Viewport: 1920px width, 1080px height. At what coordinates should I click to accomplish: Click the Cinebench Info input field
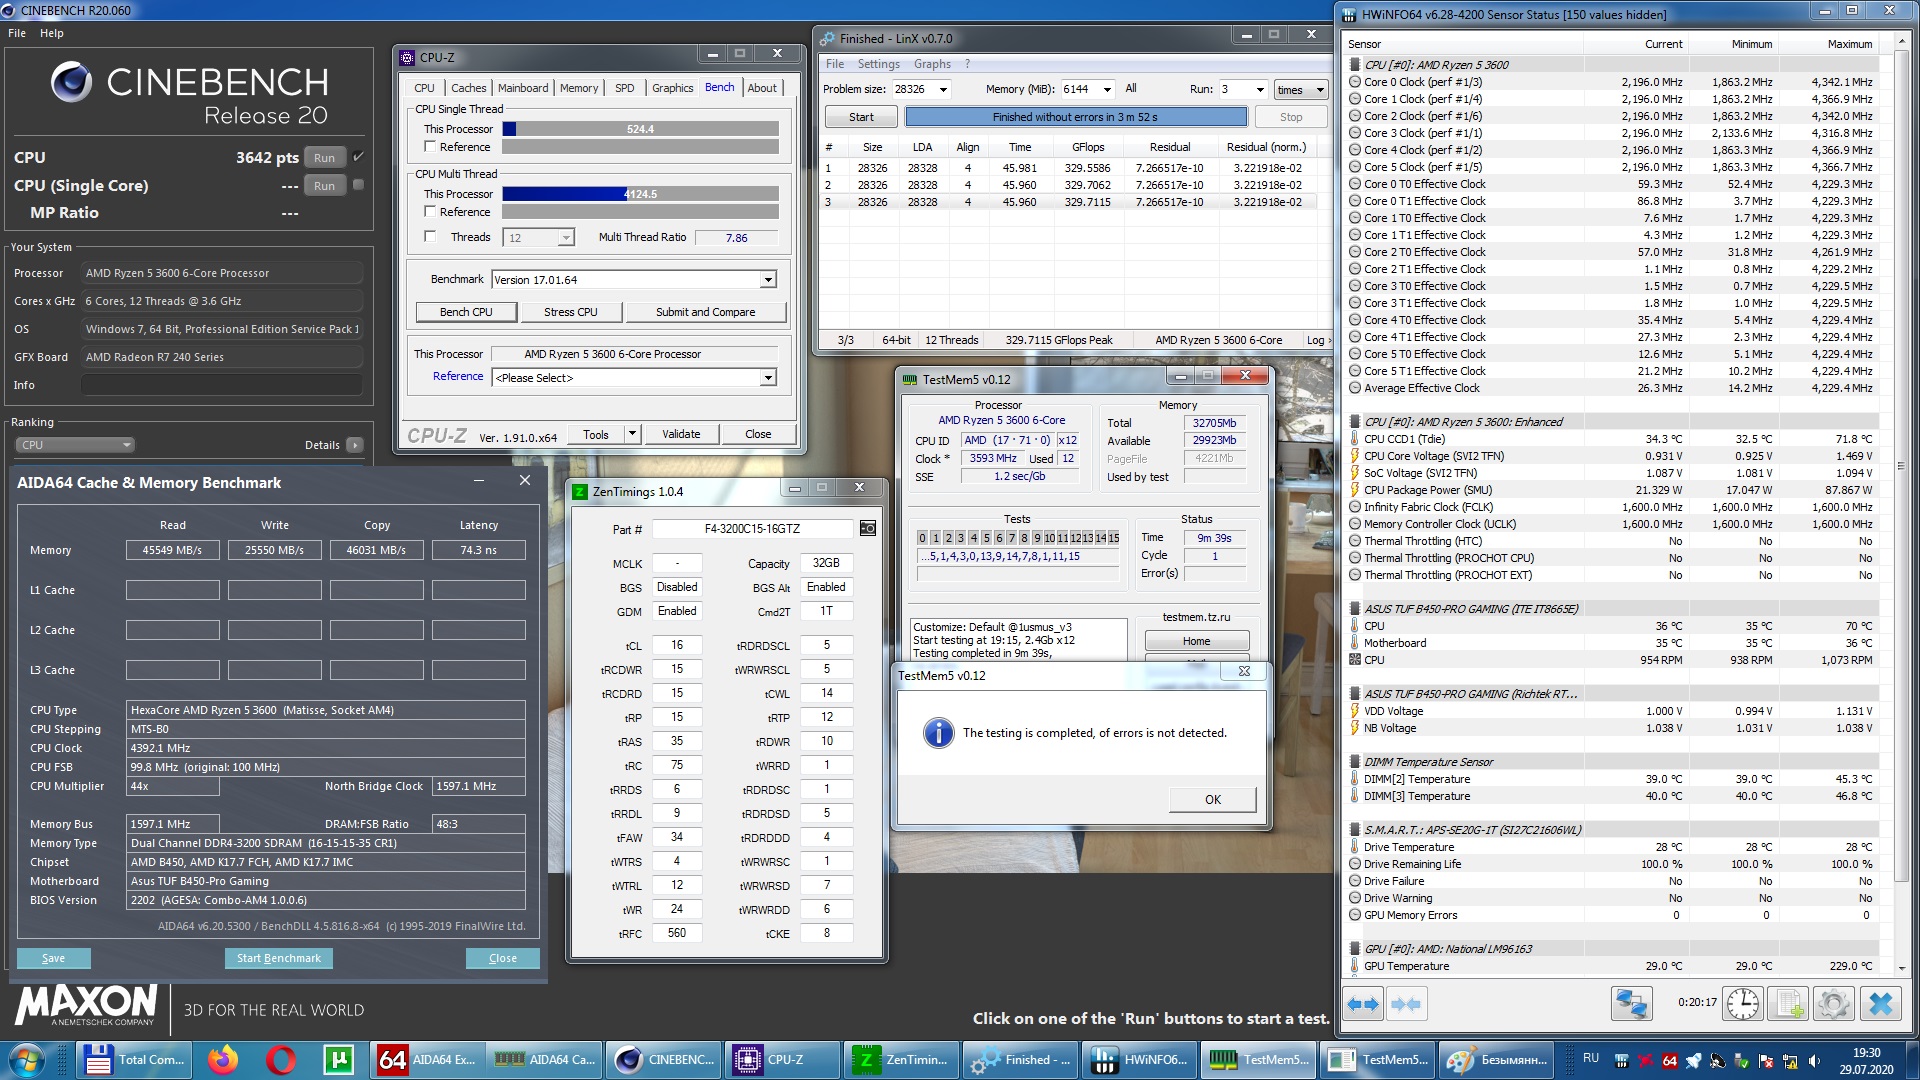coord(222,385)
